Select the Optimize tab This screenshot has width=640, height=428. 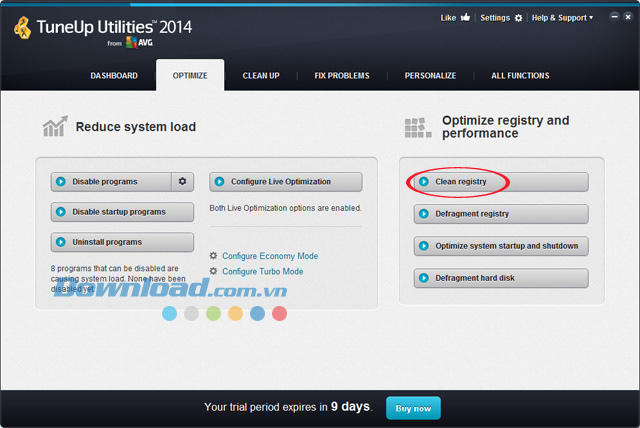(190, 75)
